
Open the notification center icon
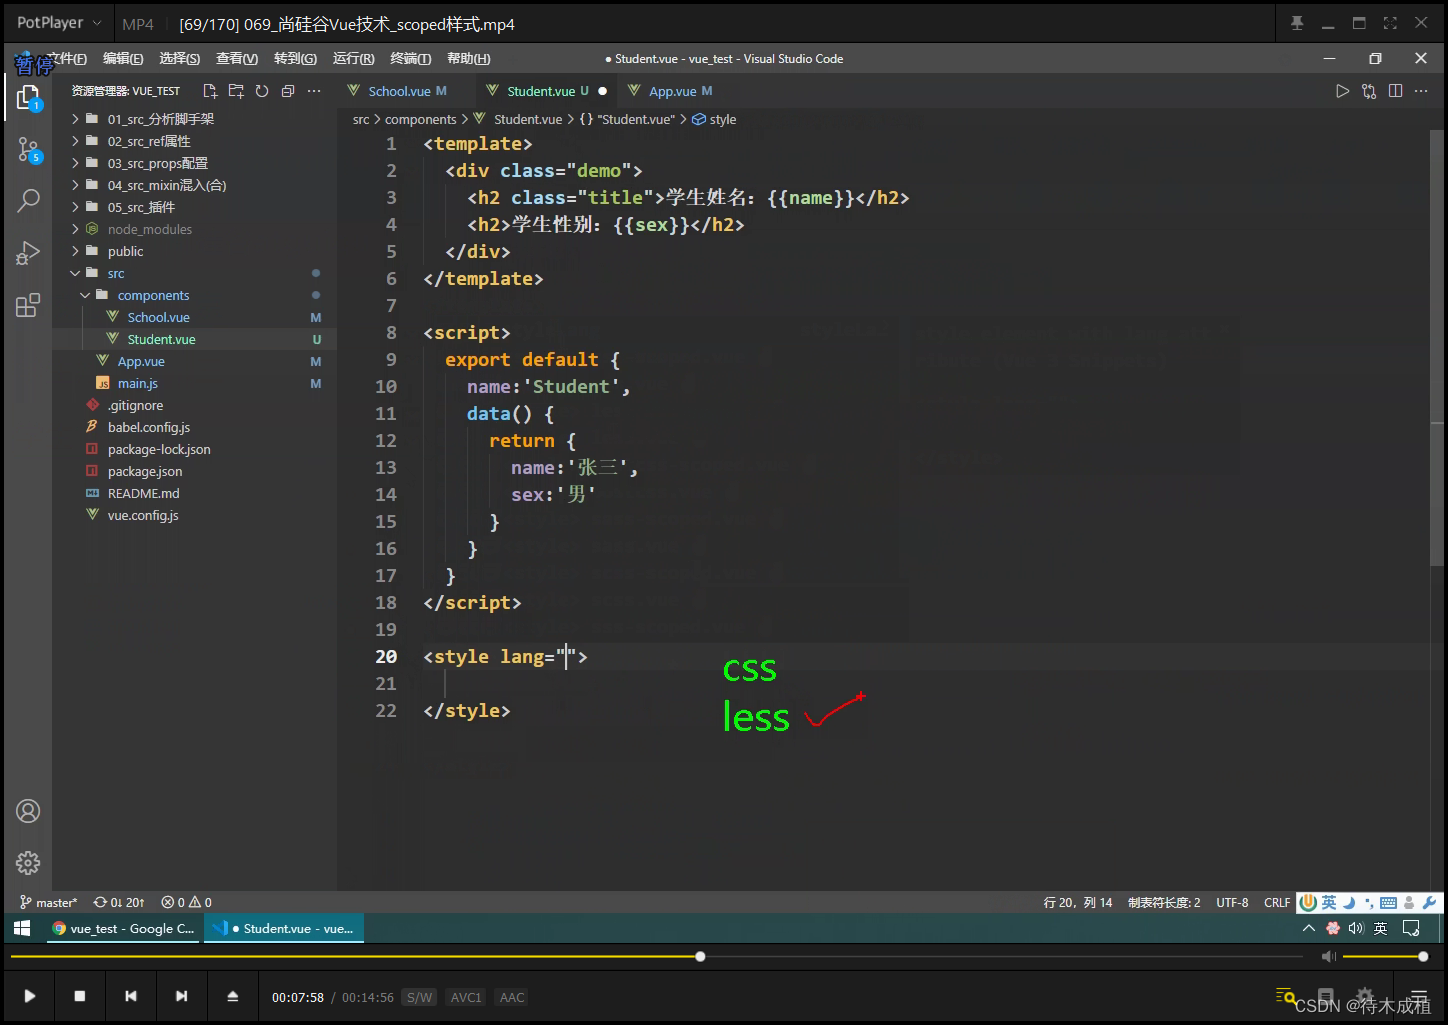(1411, 928)
